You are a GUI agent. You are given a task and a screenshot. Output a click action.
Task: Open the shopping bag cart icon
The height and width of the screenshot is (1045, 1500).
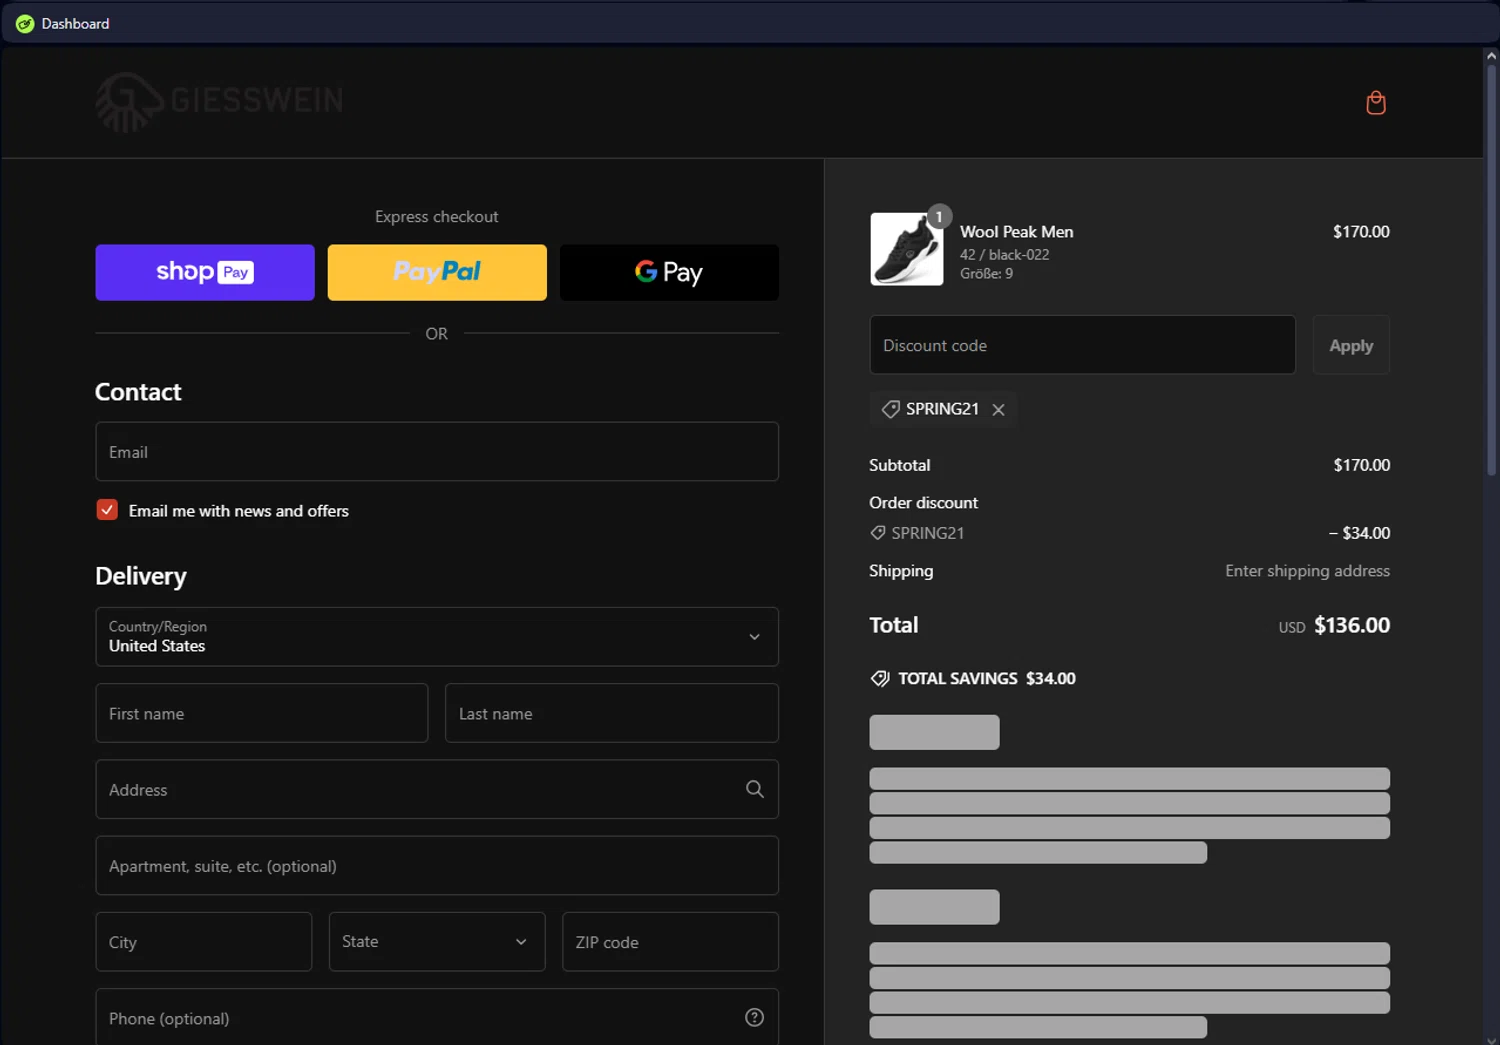pos(1376,103)
